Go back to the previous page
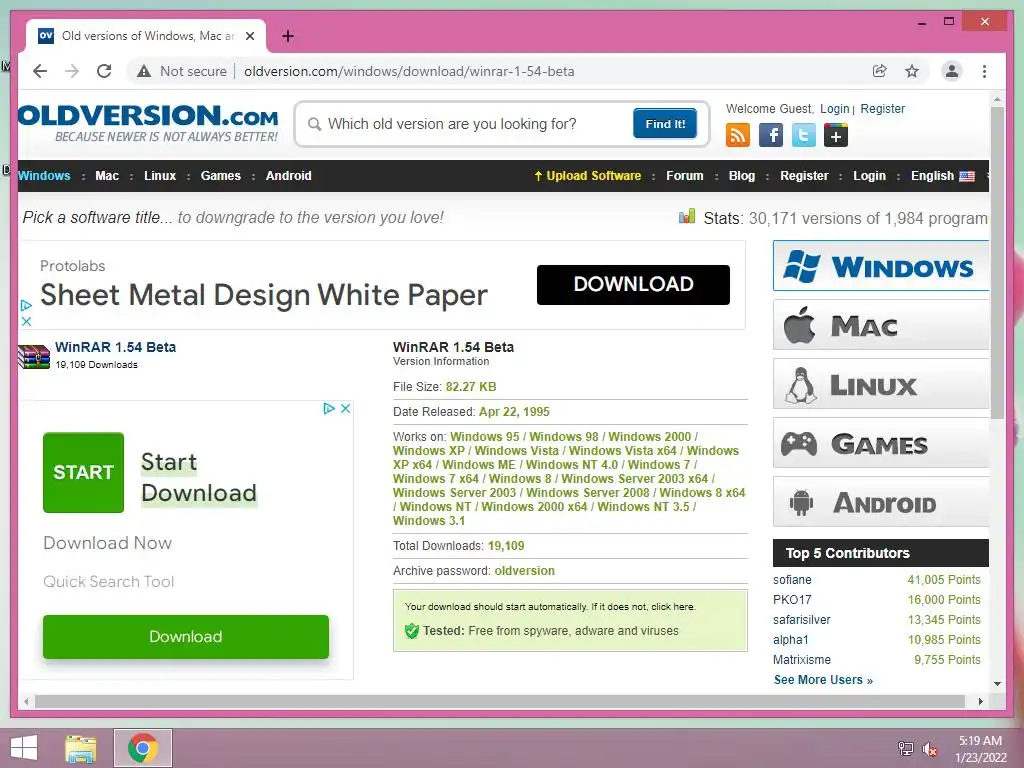This screenshot has height=768, width=1024. click(40, 71)
